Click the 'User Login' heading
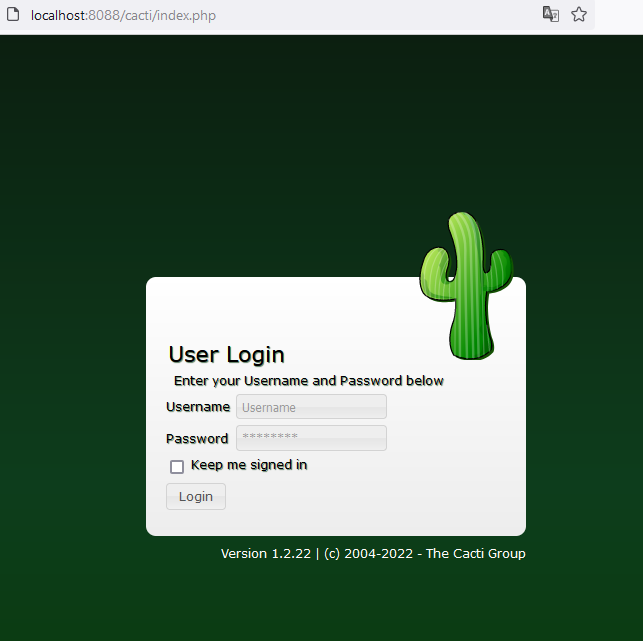This screenshot has height=641, width=643. point(226,354)
